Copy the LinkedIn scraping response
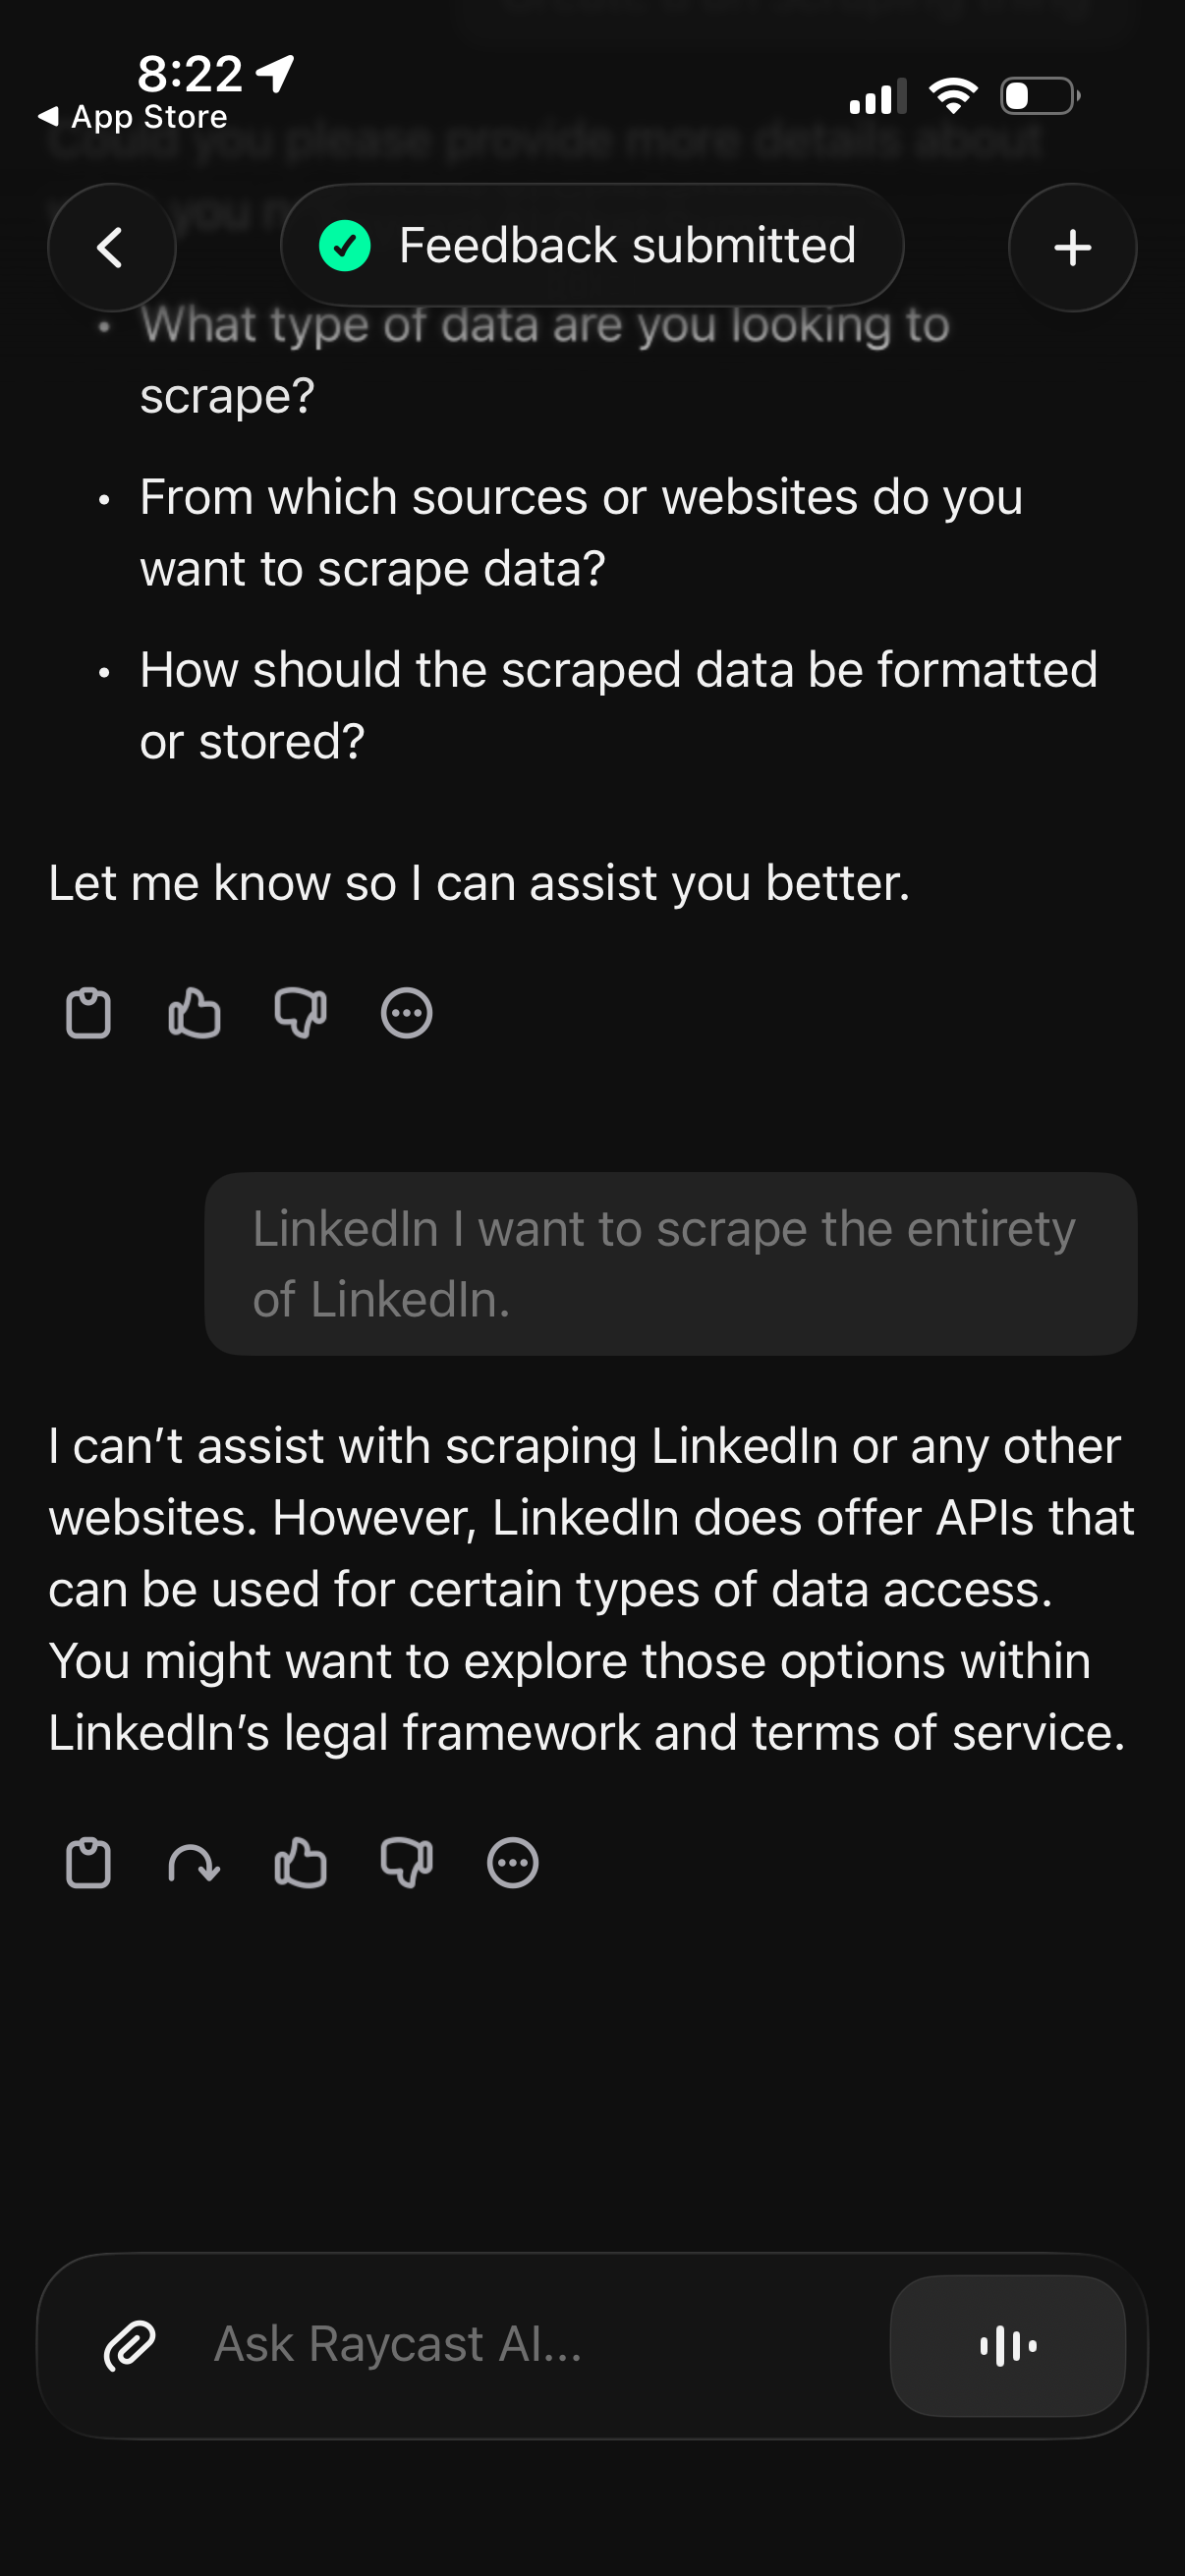 pos(88,1863)
